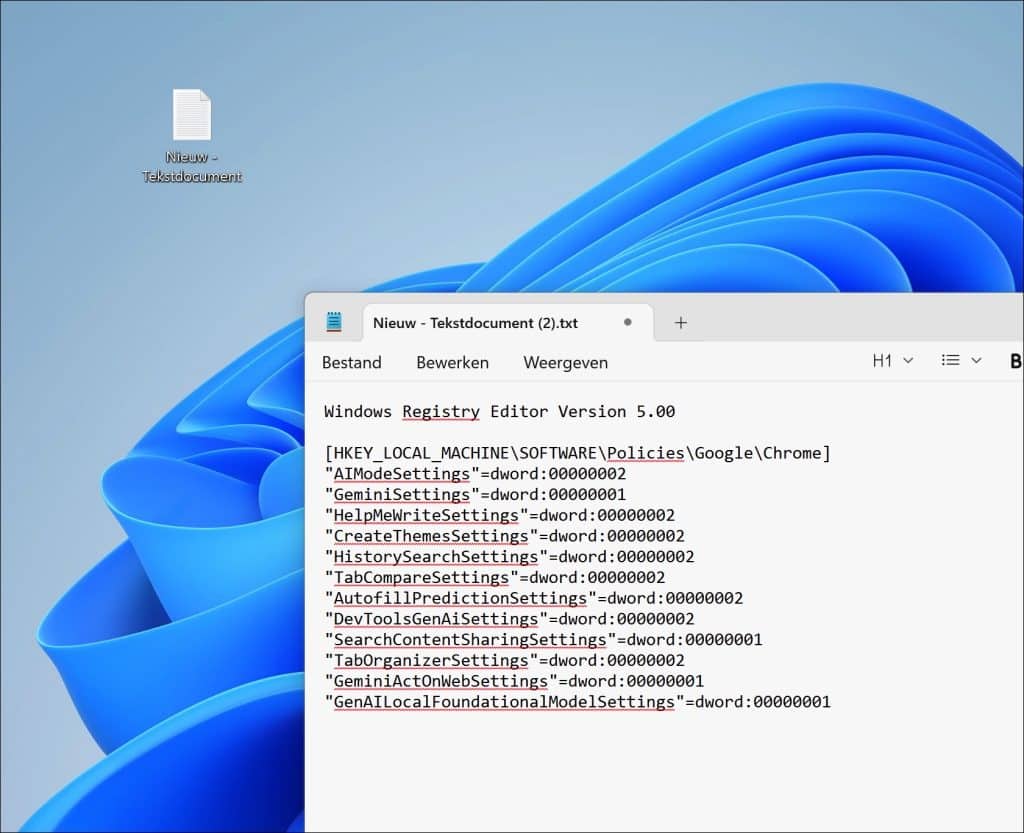The width and height of the screenshot is (1024, 833).
Task: Open the Weergeven menu
Action: (565, 363)
